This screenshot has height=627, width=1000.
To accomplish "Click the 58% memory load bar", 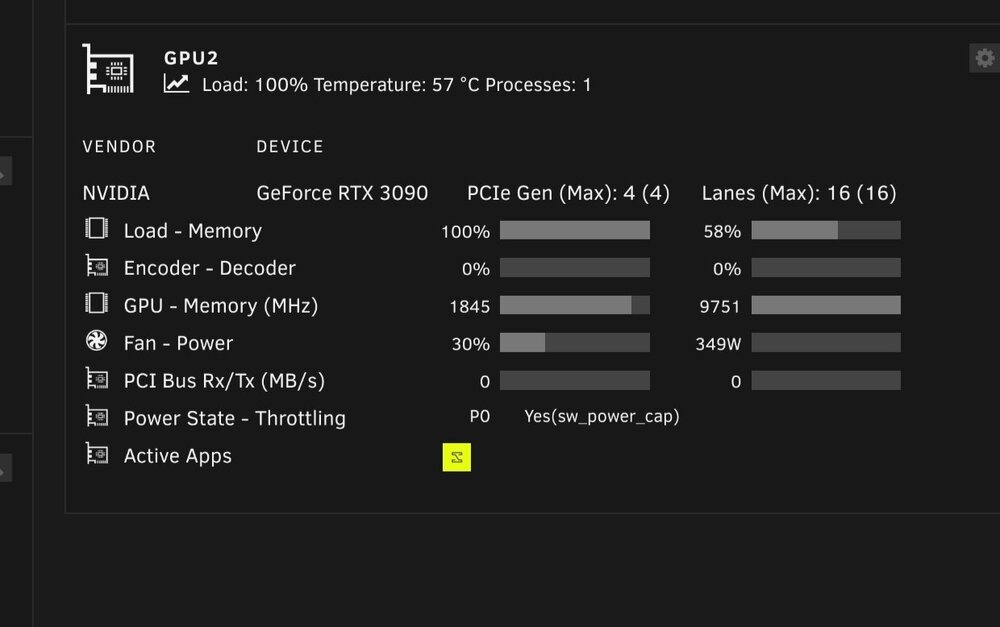I will click(x=826, y=230).
